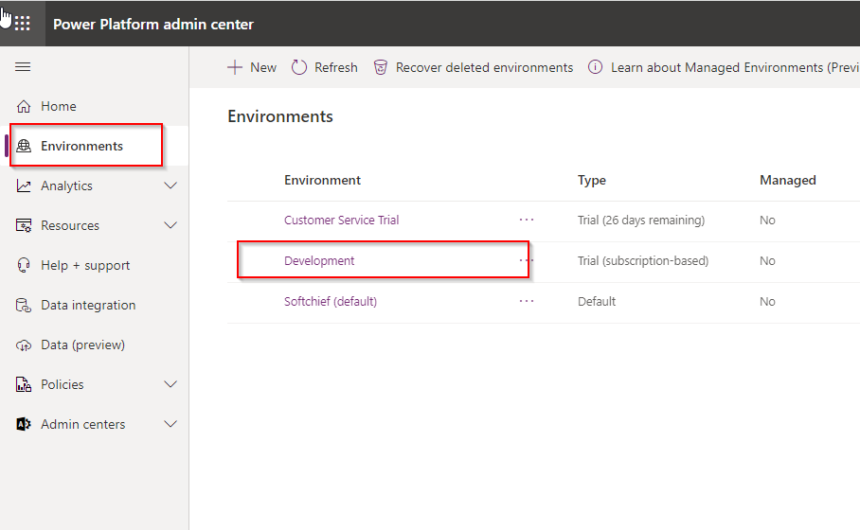
Task: Expand the Analytics menu chevron
Action: [171, 186]
